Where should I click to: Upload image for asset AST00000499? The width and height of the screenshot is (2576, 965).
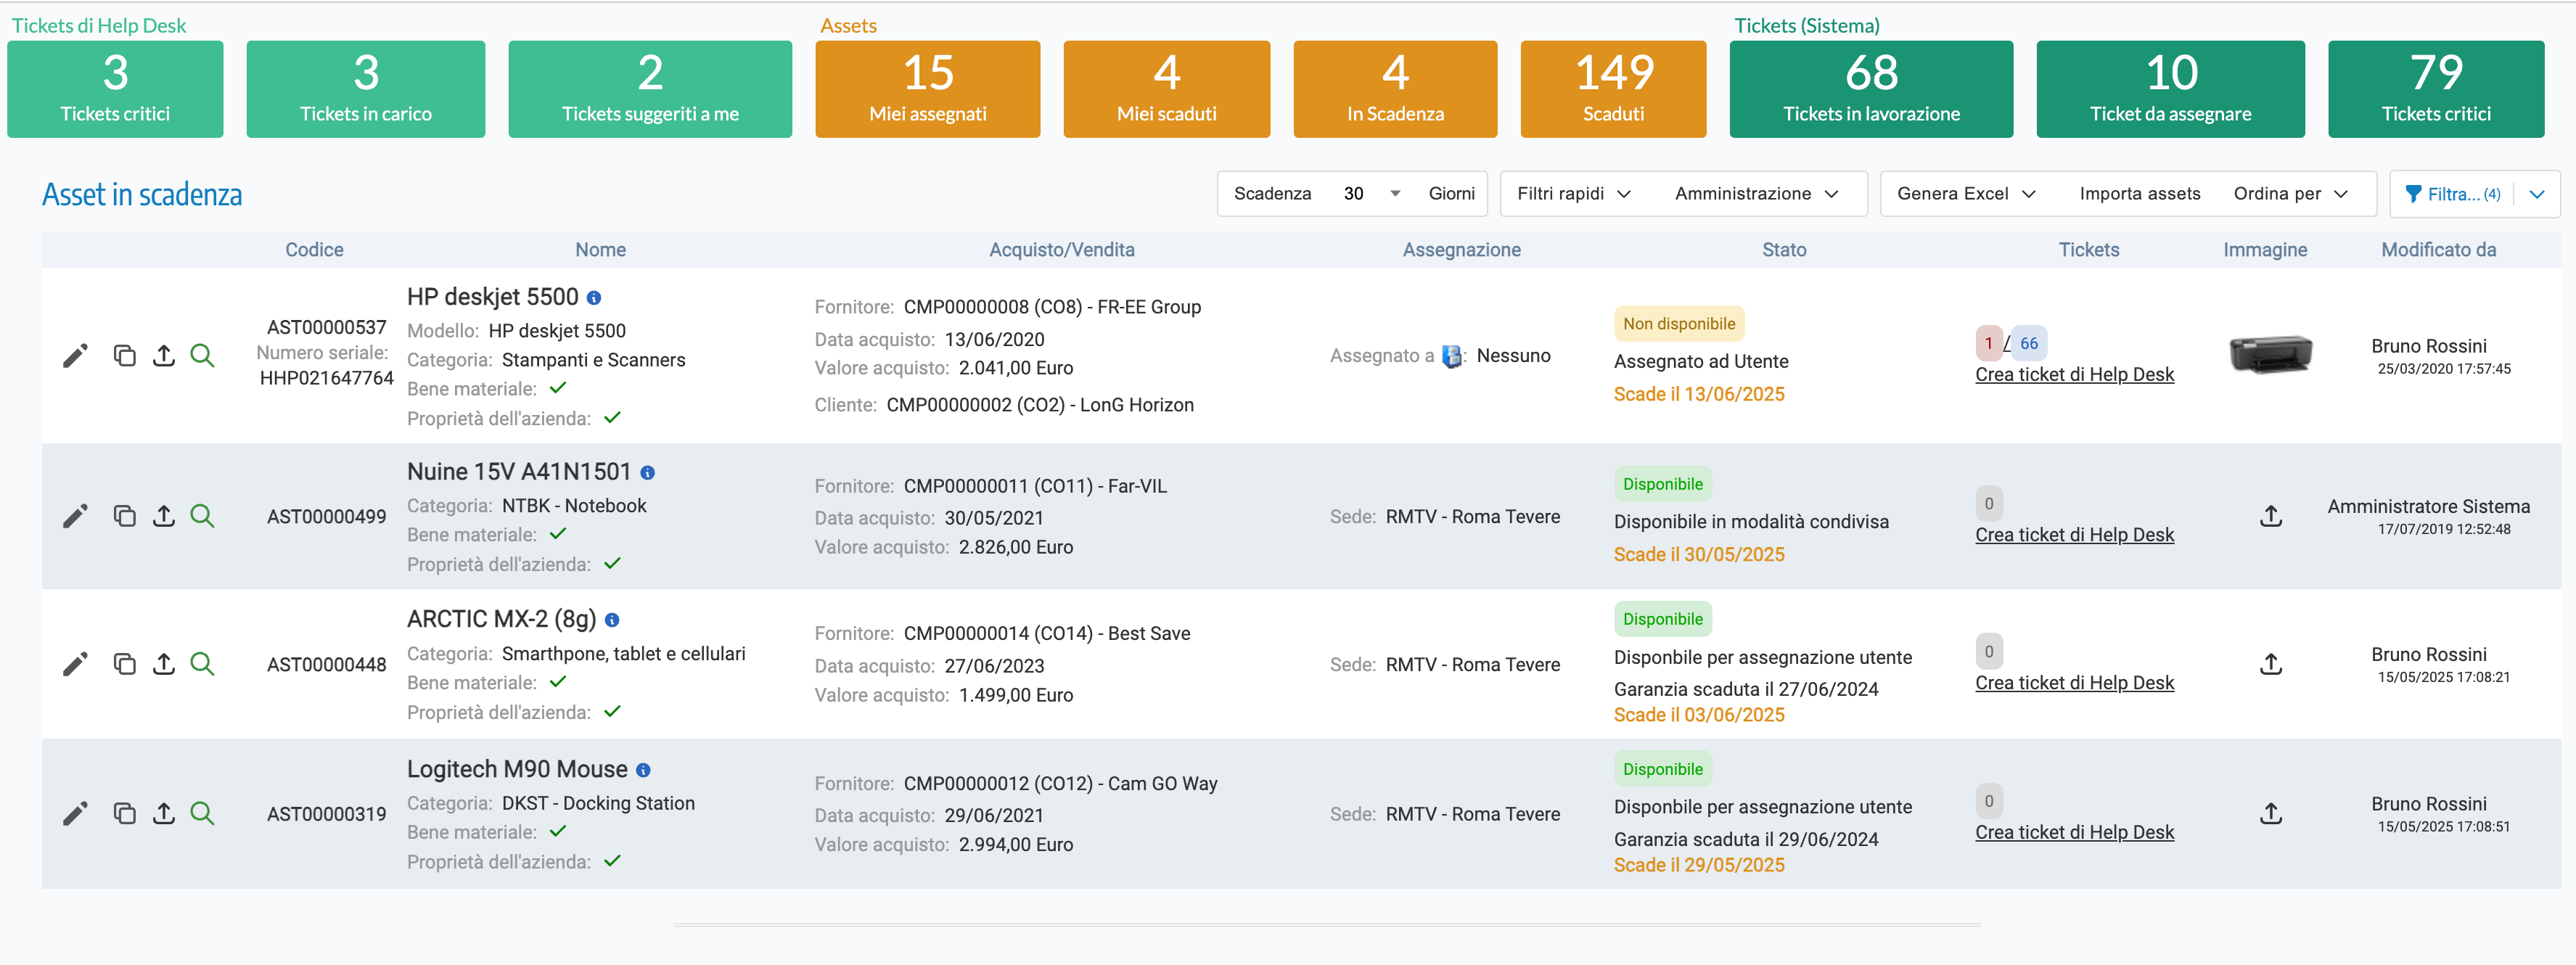[x=2270, y=516]
